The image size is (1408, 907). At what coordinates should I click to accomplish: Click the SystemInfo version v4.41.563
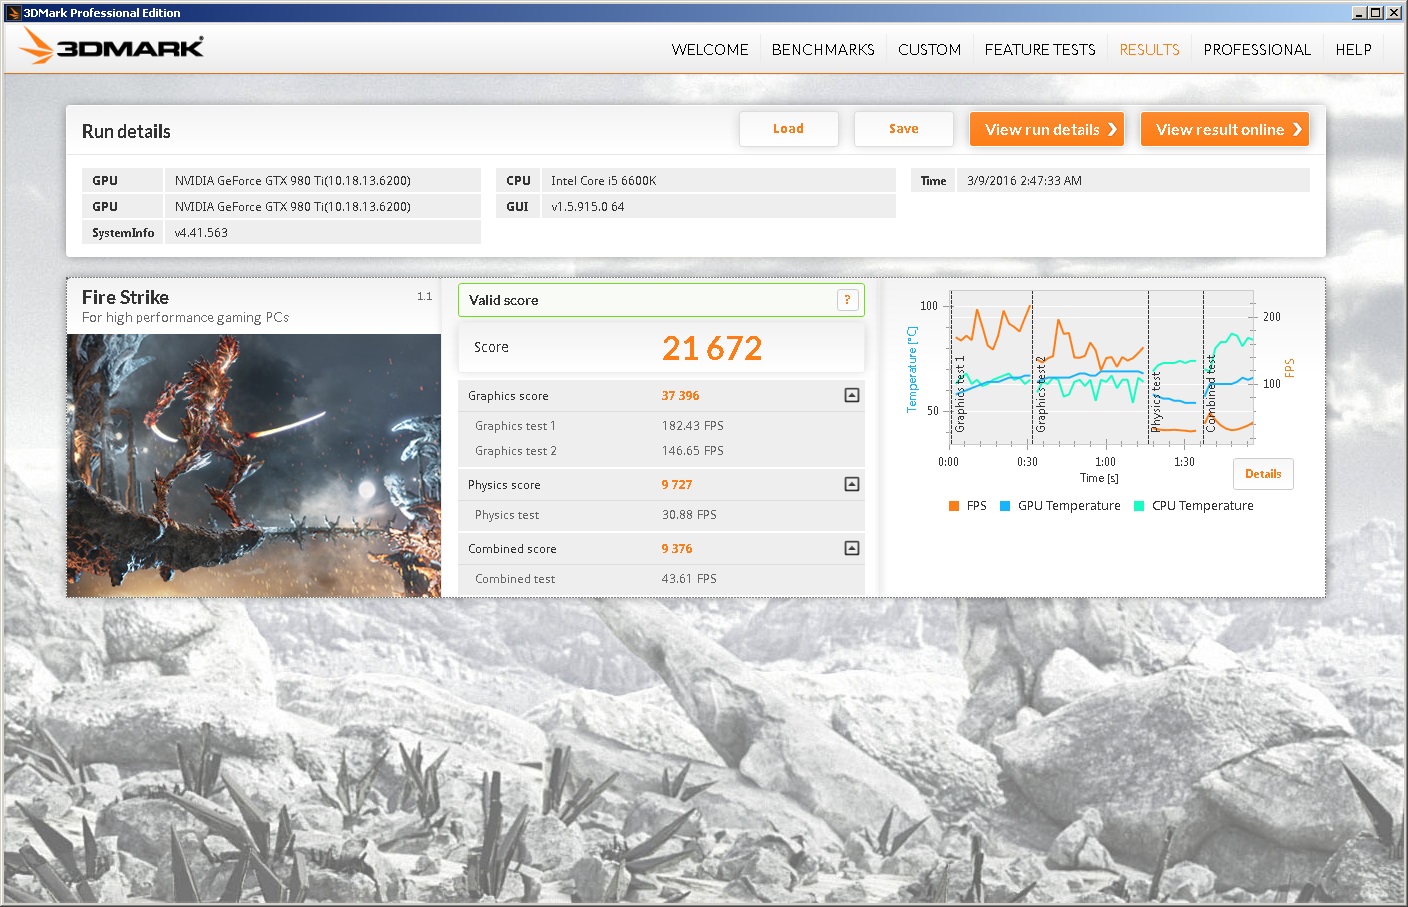point(201,233)
